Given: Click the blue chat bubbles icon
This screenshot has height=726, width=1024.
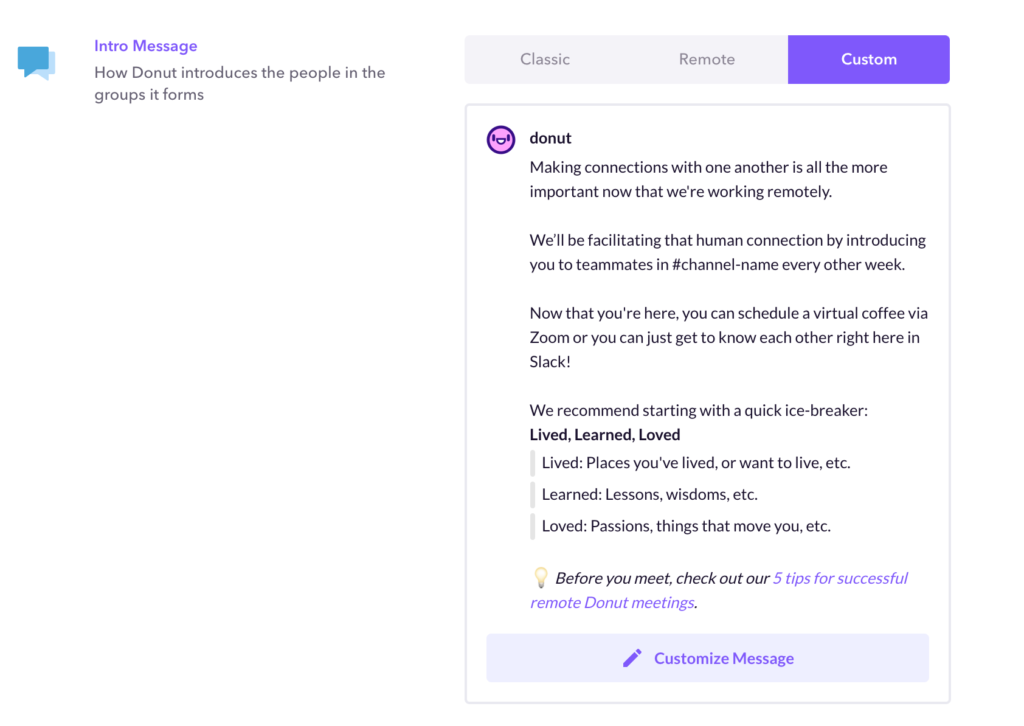Looking at the screenshot, I should click(37, 63).
